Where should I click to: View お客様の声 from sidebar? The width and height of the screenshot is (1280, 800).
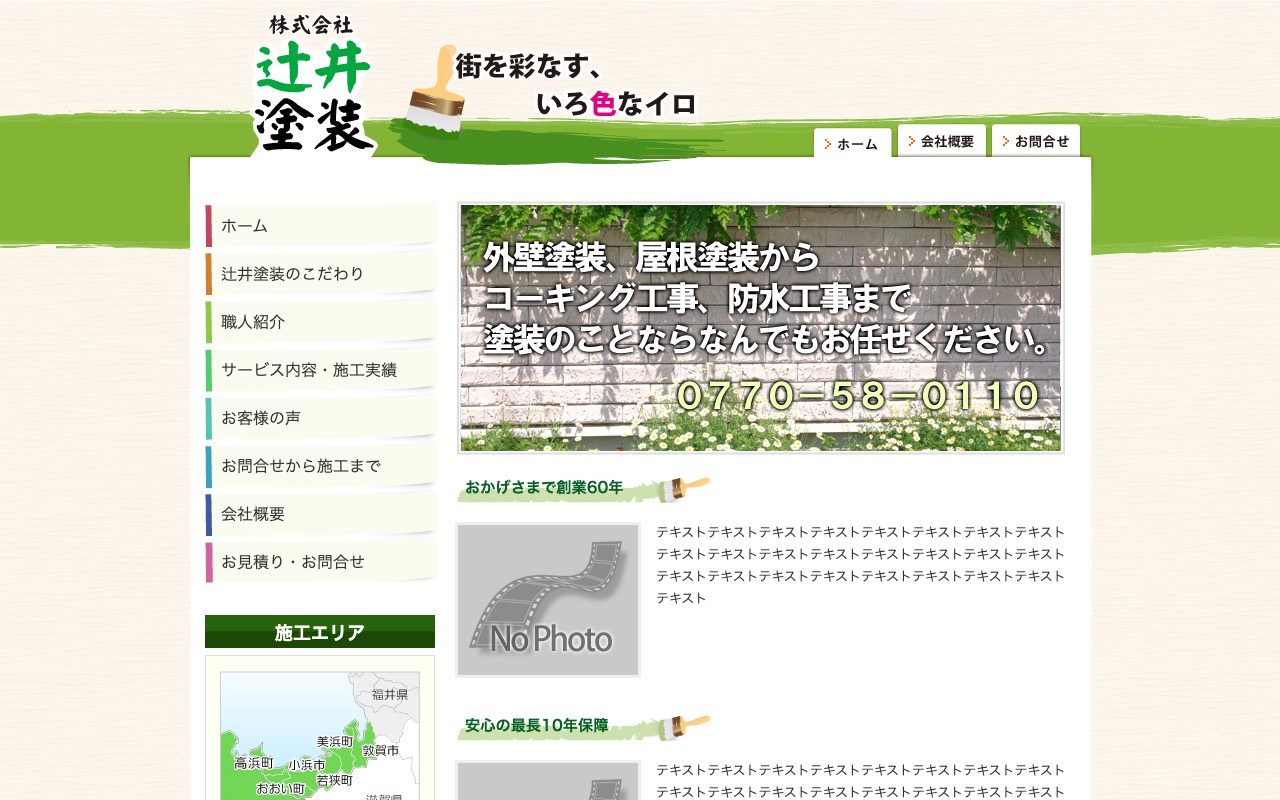320,418
